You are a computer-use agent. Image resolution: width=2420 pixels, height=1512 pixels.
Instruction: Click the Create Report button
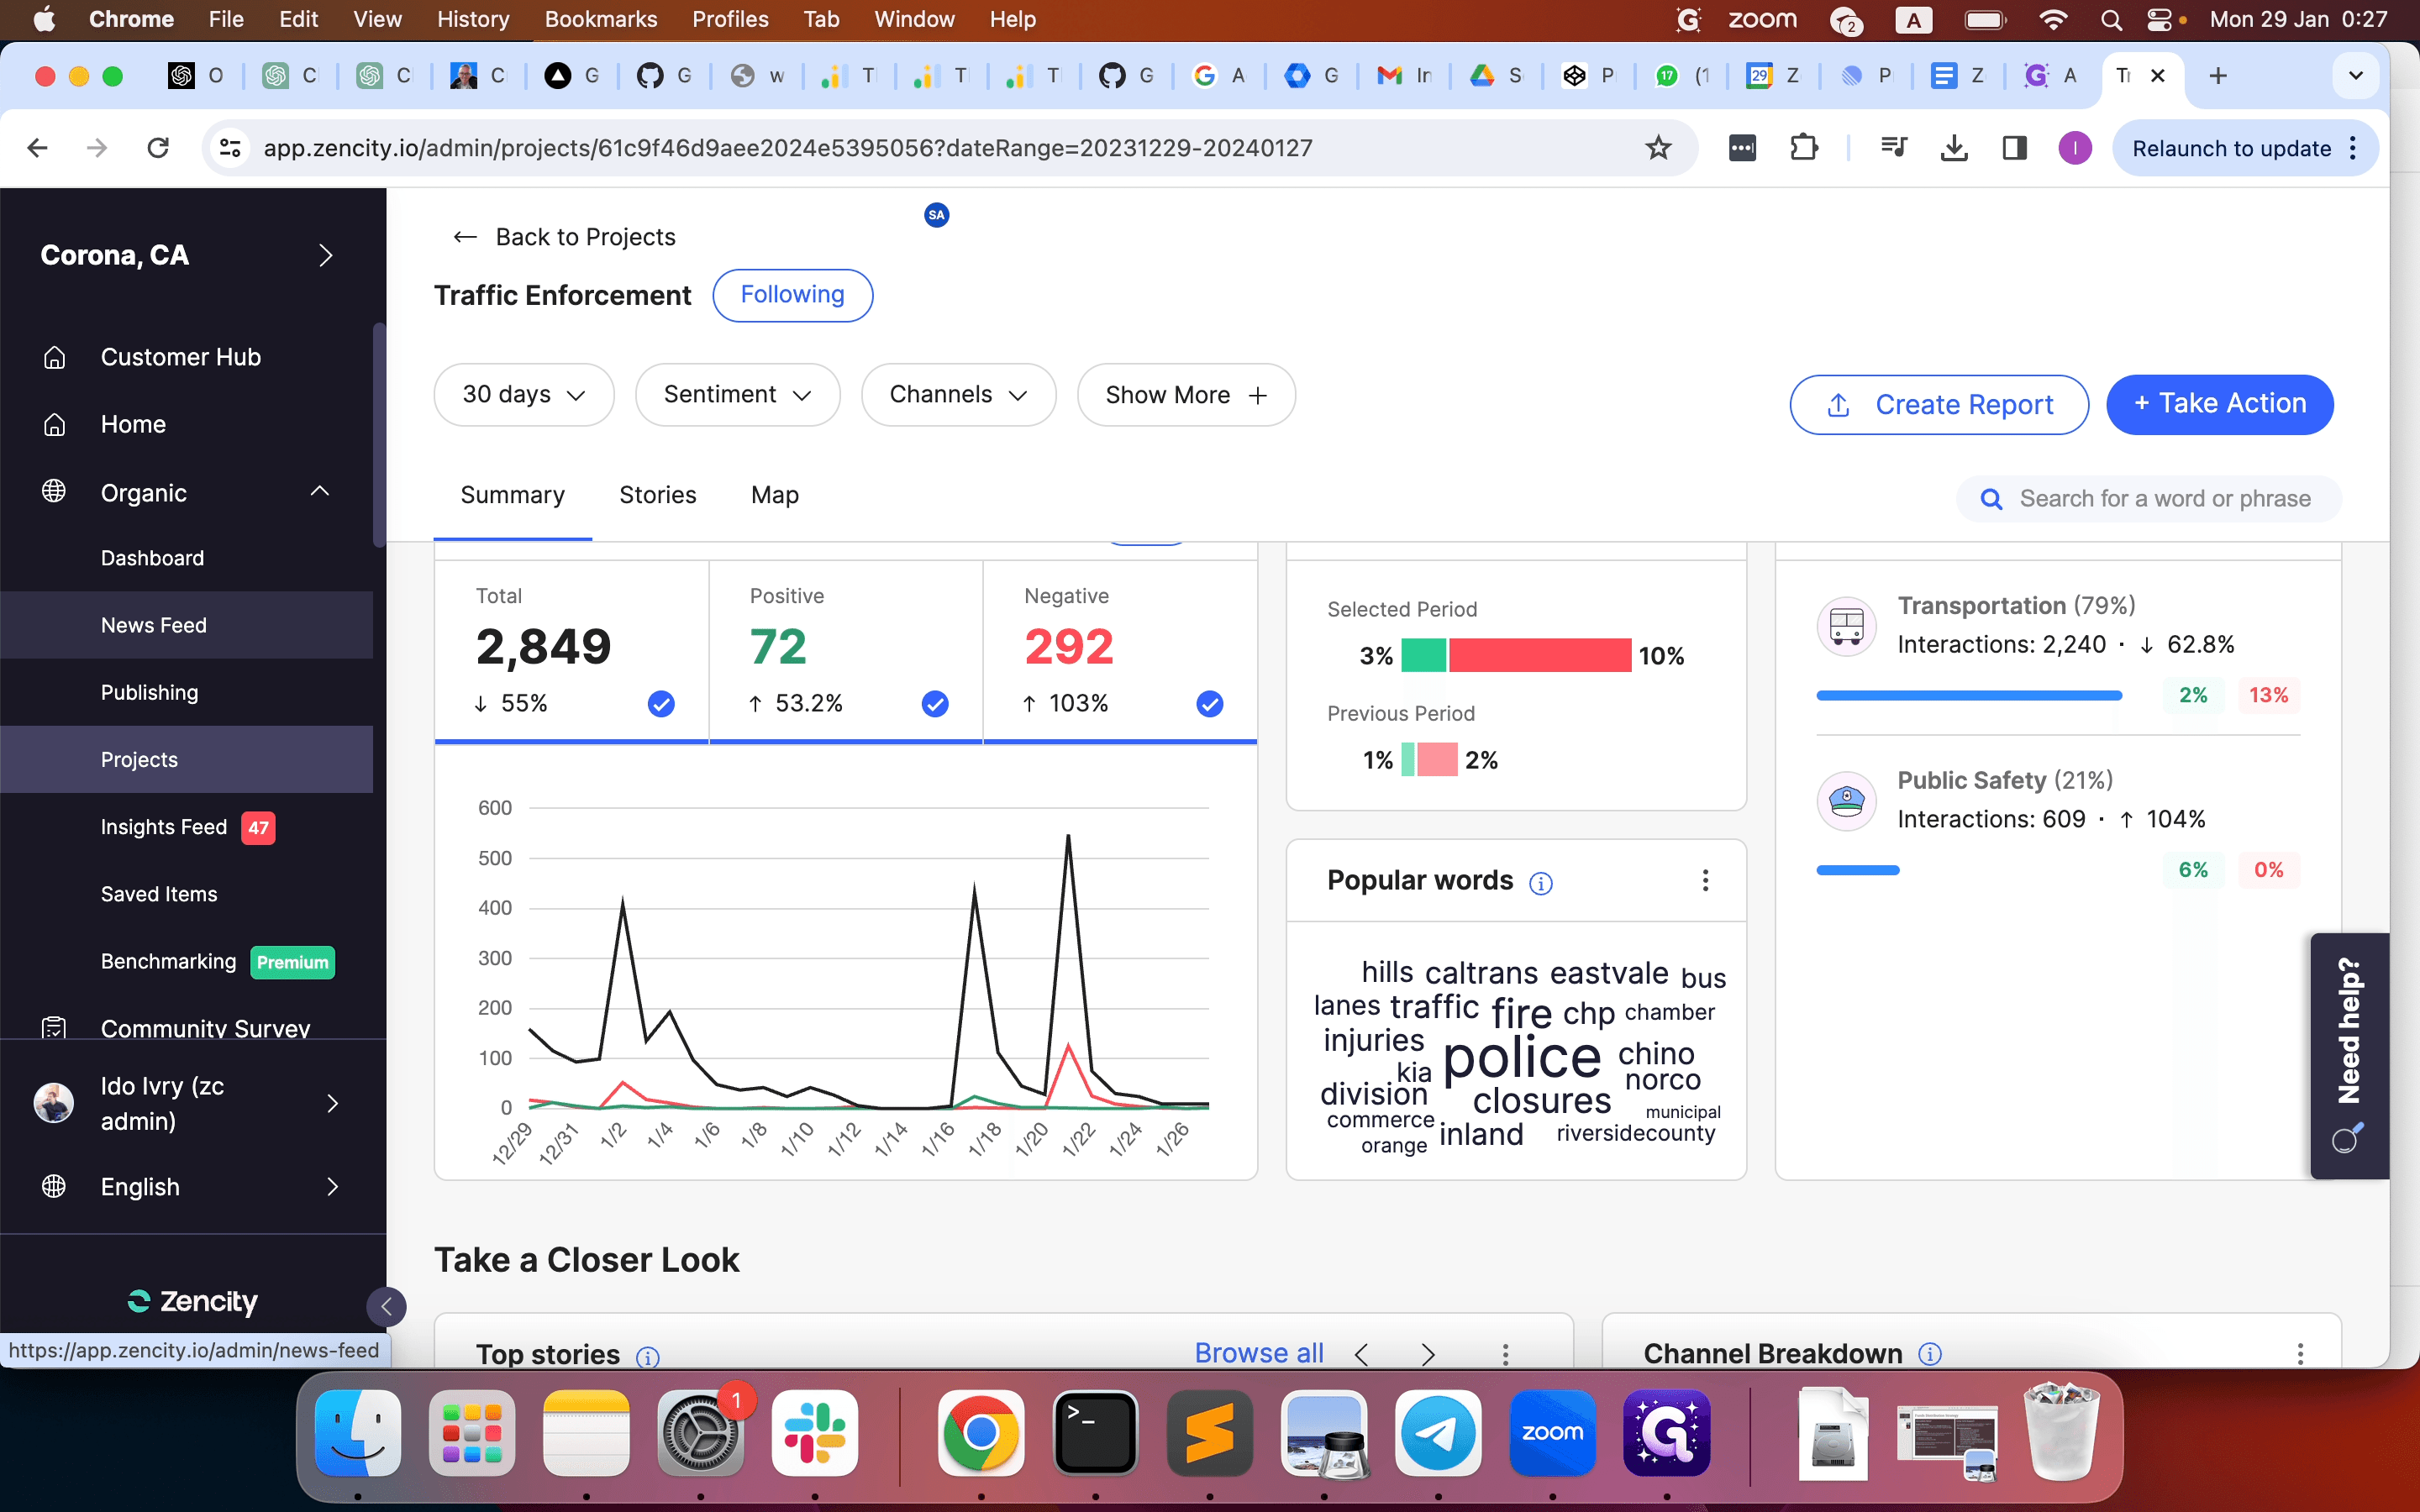pyautogui.click(x=1939, y=404)
